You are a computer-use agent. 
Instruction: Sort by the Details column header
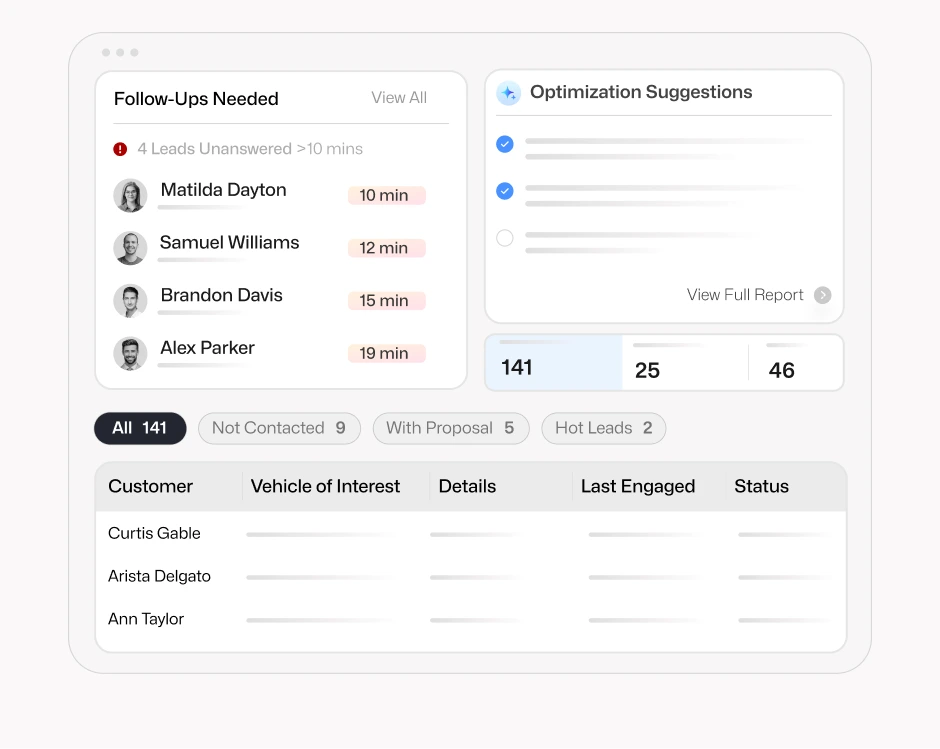pos(468,486)
